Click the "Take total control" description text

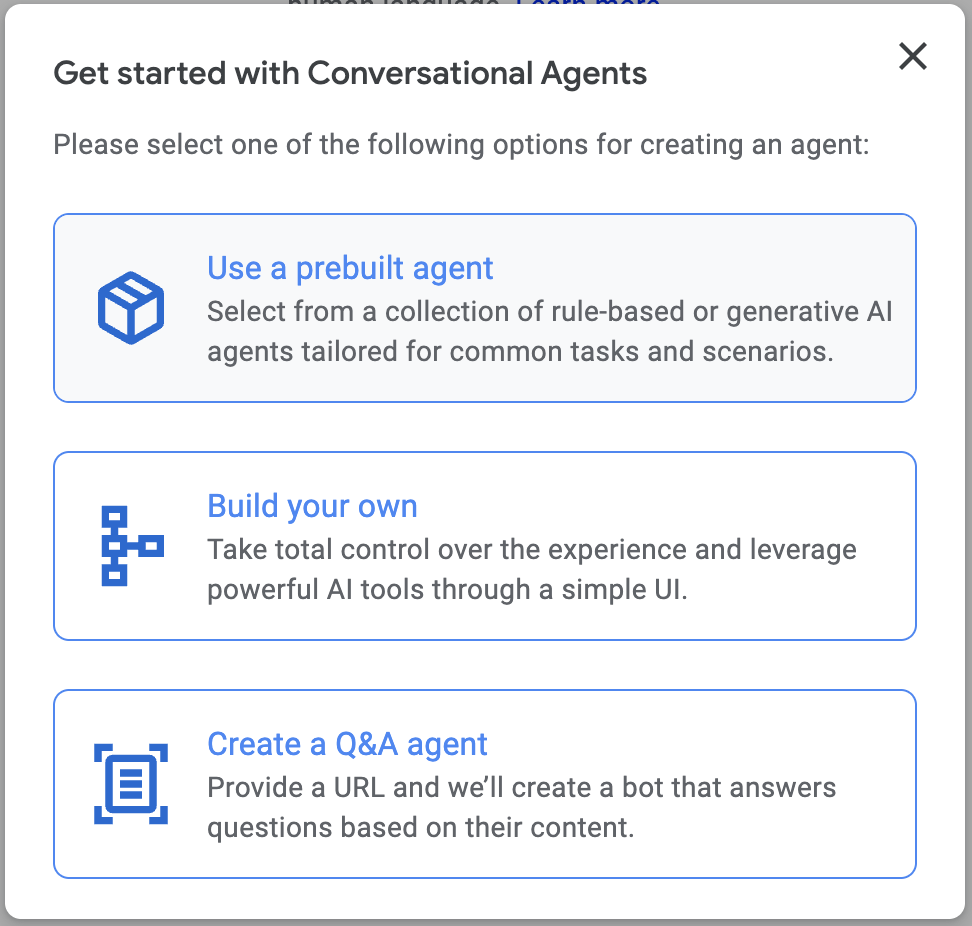click(531, 550)
